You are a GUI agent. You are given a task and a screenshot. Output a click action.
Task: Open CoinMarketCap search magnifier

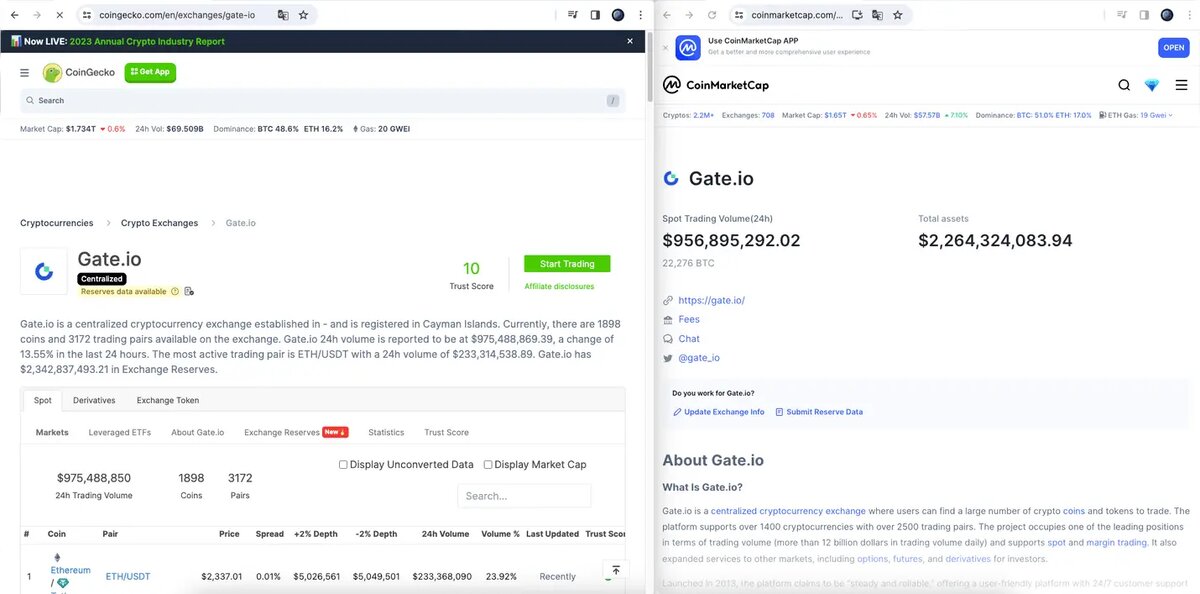[x=1124, y=85]
